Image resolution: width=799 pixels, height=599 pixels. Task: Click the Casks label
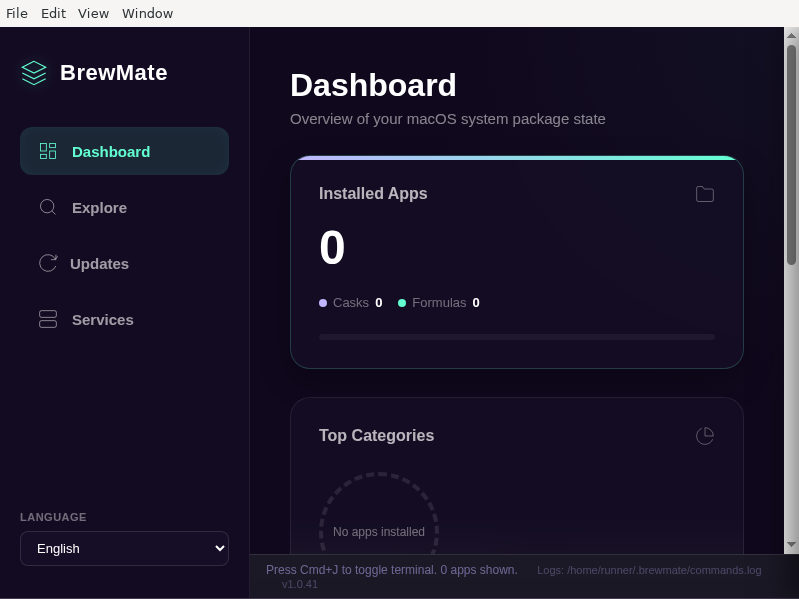pos(351,303)
